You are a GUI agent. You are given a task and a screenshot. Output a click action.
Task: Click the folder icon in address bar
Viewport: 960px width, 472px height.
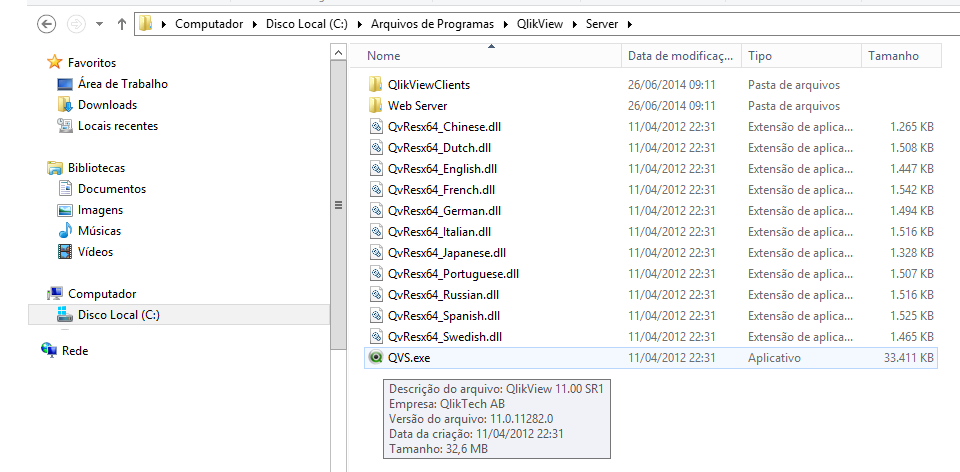(145, 24)
